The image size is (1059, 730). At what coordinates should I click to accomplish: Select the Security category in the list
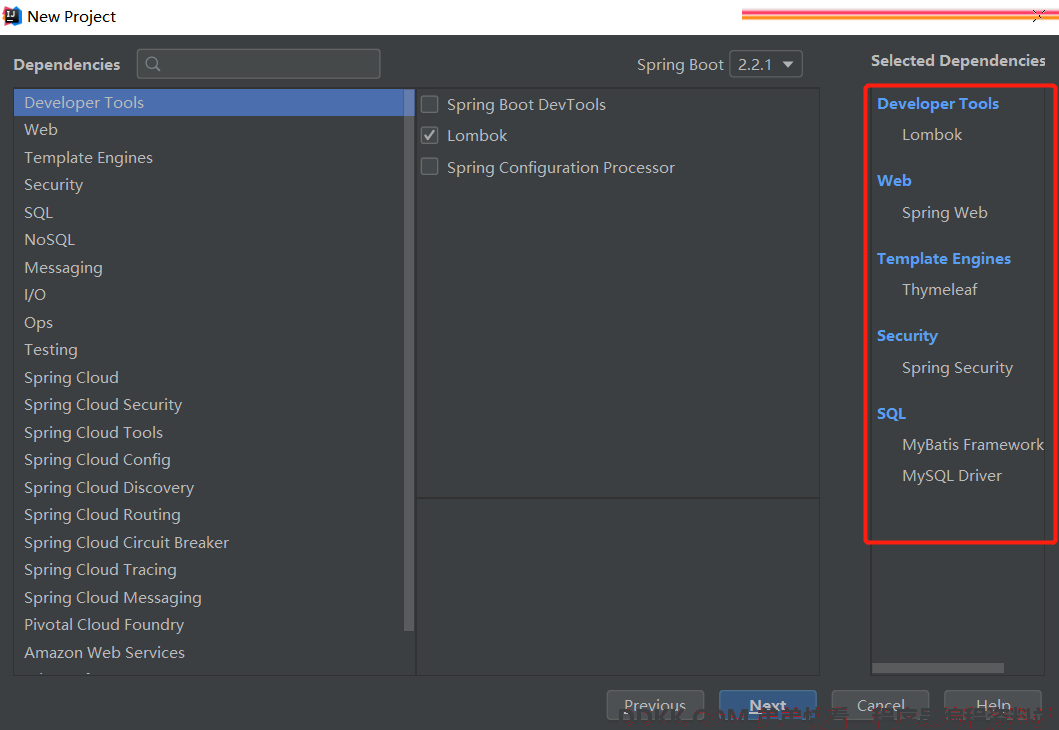click(x=209, y=184)
